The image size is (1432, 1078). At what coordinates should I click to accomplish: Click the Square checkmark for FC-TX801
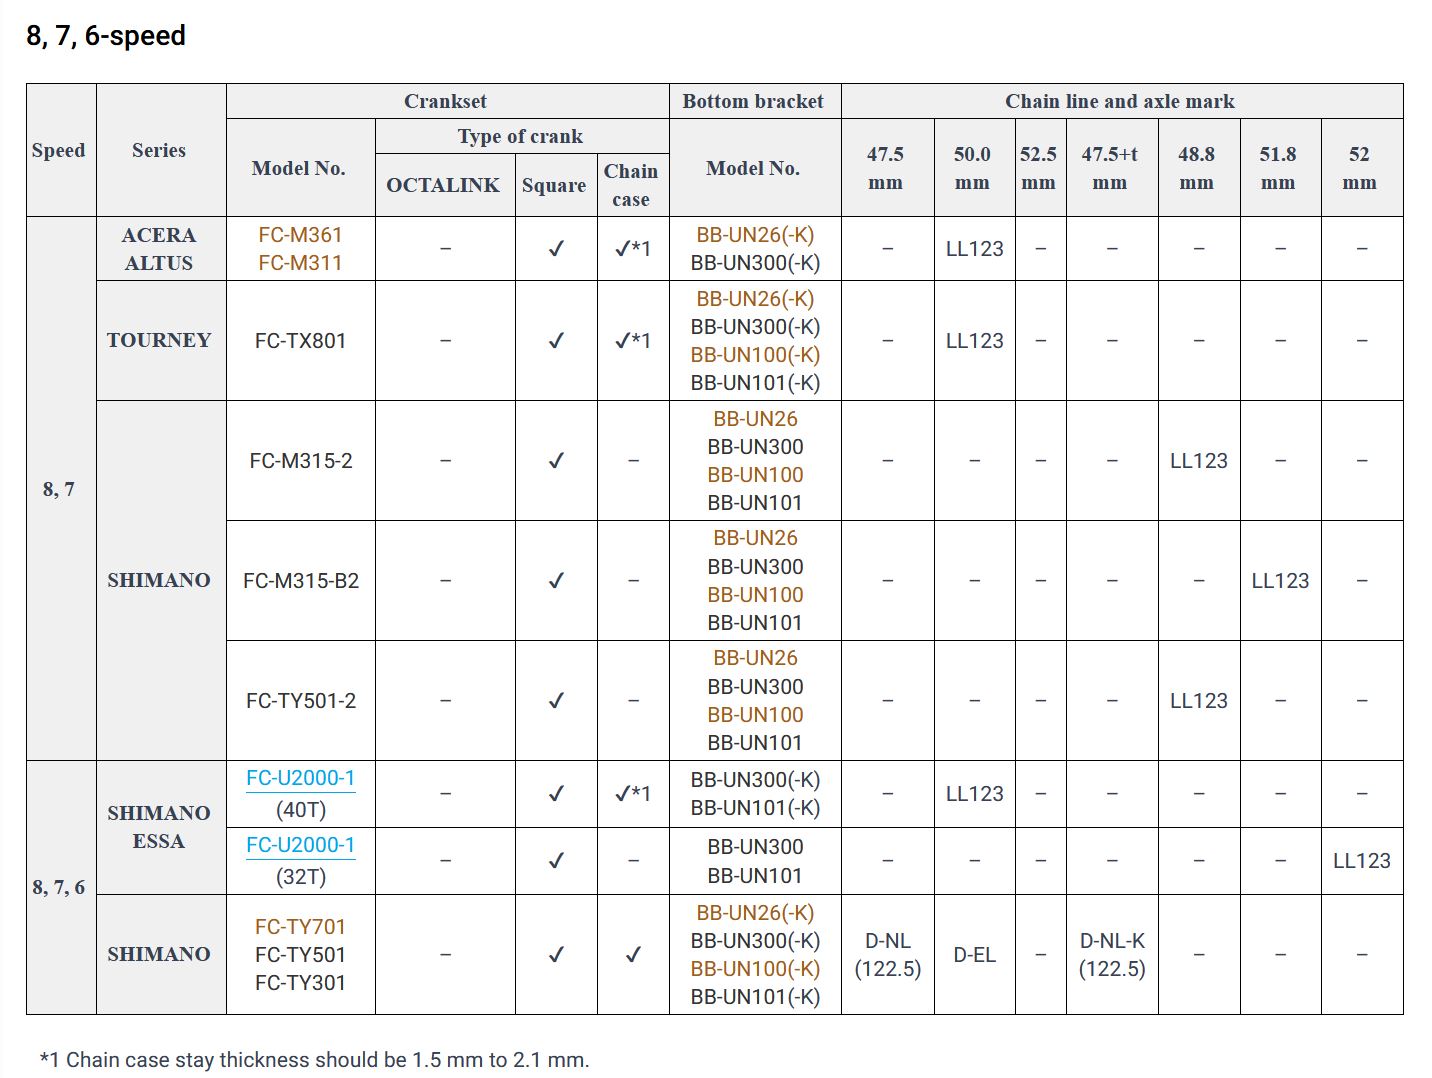(556, 341)
